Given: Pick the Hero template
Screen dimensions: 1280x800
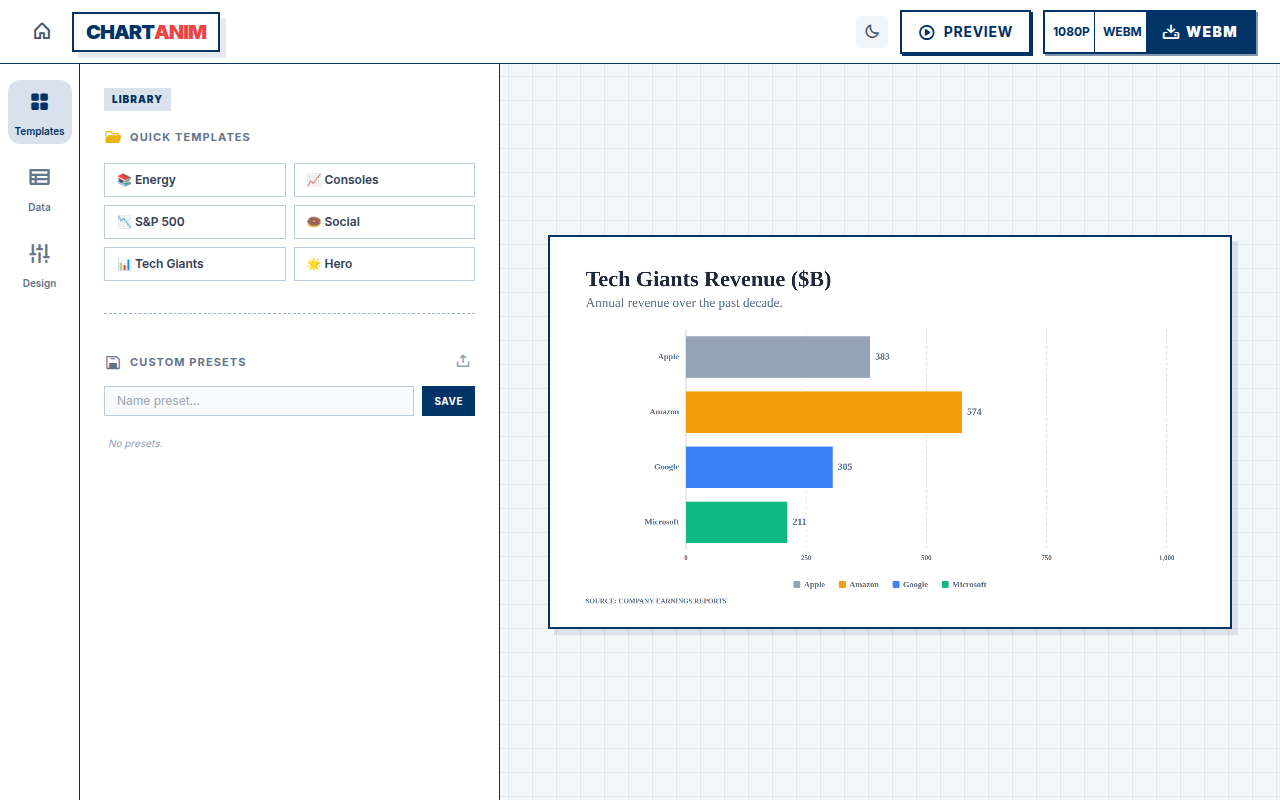Looking at the screenshot, I should 384,264.
